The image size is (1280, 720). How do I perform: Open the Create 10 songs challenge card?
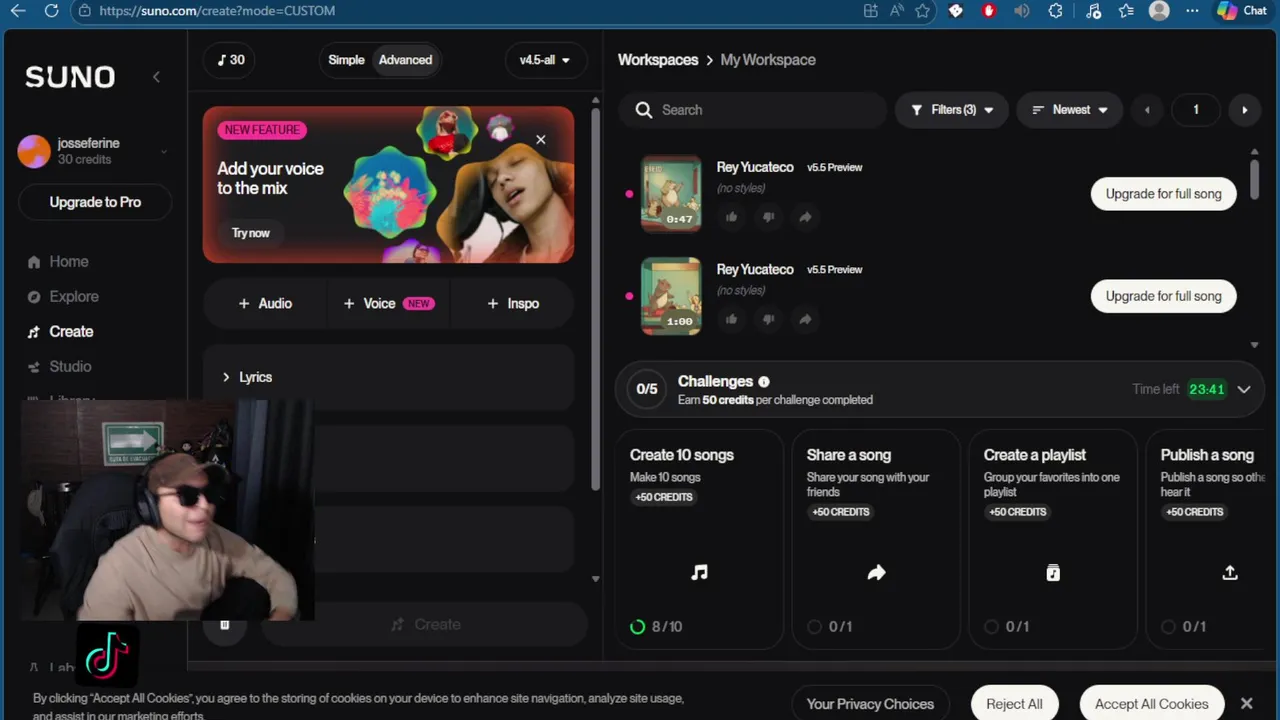[699, 539]
